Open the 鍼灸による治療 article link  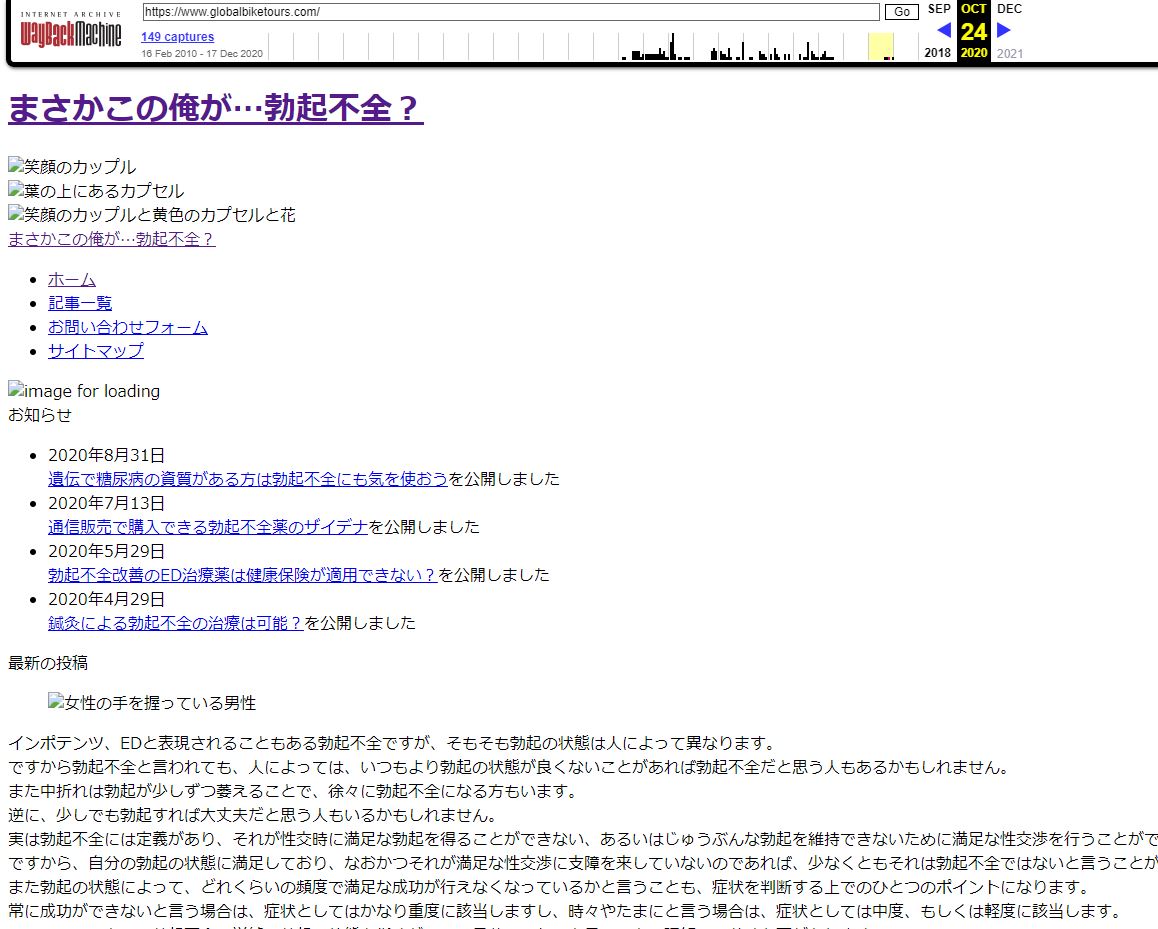pyautogui.click(x=176, y=623)
